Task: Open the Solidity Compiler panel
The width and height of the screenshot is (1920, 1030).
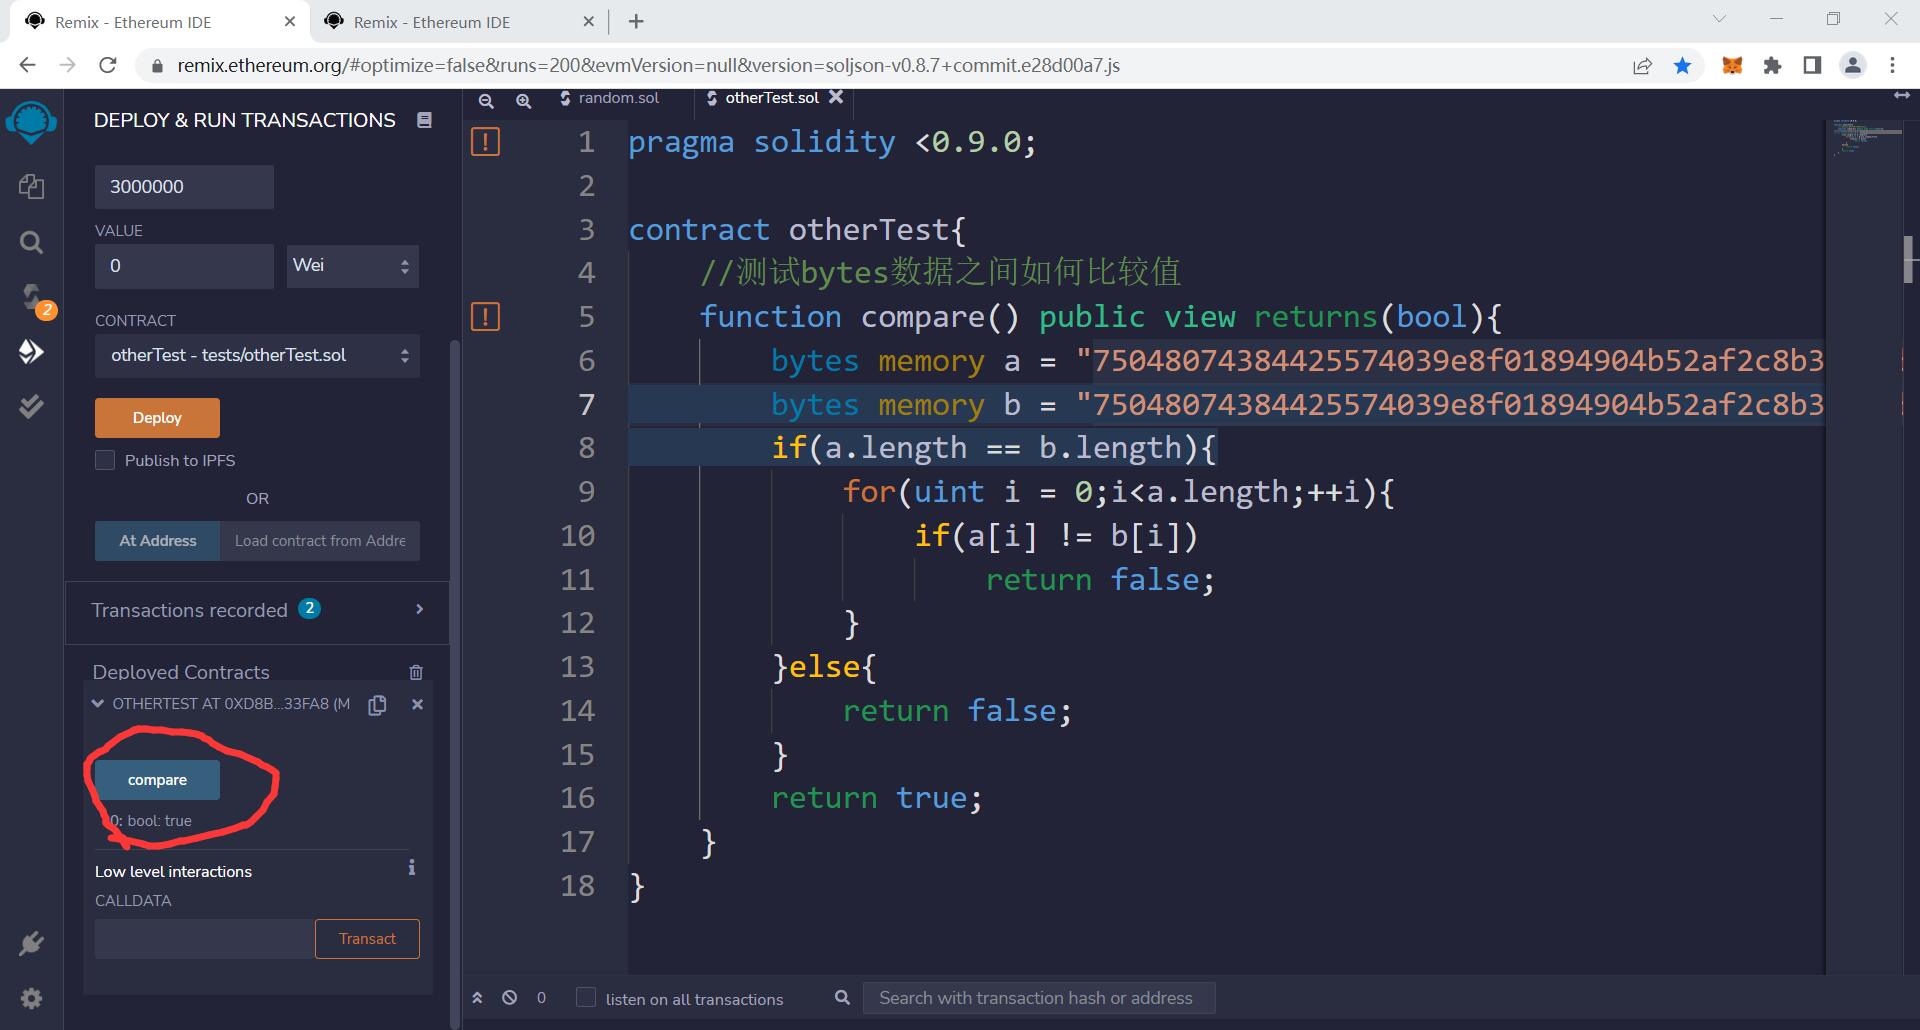Action: (31, 296)
